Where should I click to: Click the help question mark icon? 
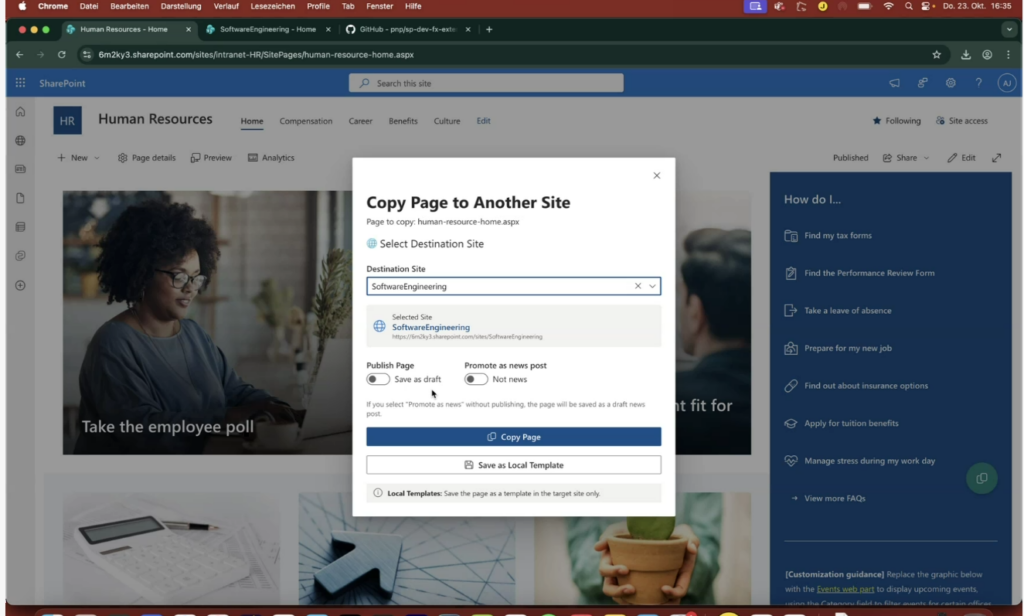tap(978, 83)
